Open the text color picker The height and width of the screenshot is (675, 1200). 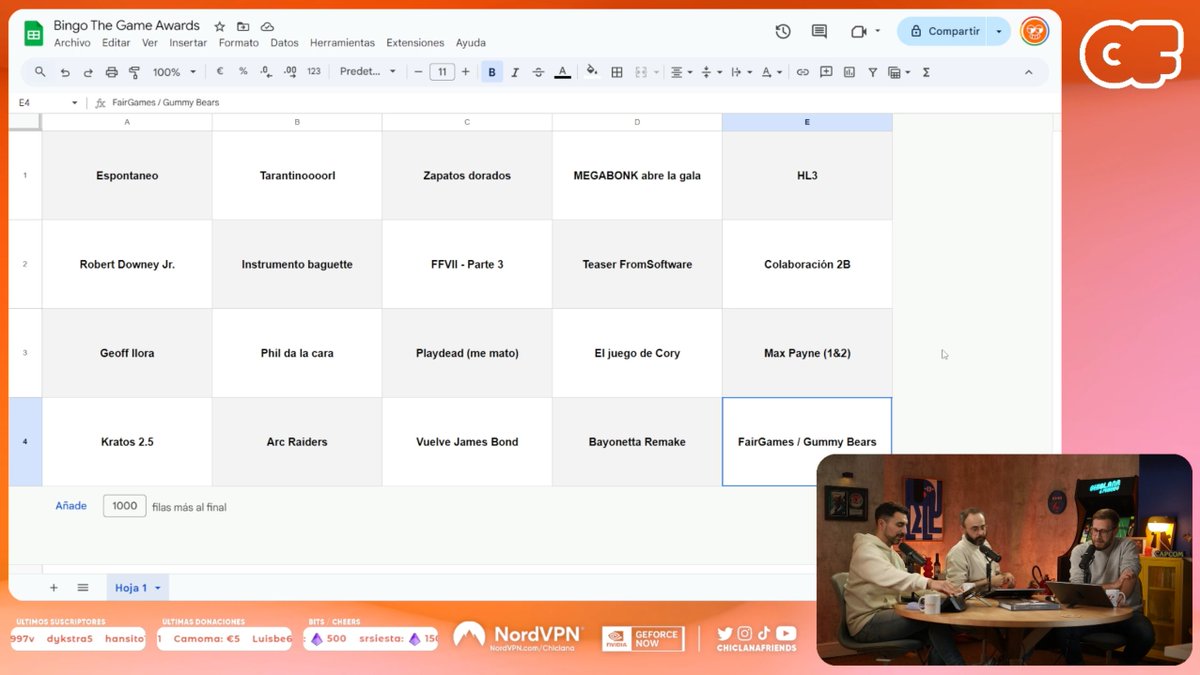562,72
